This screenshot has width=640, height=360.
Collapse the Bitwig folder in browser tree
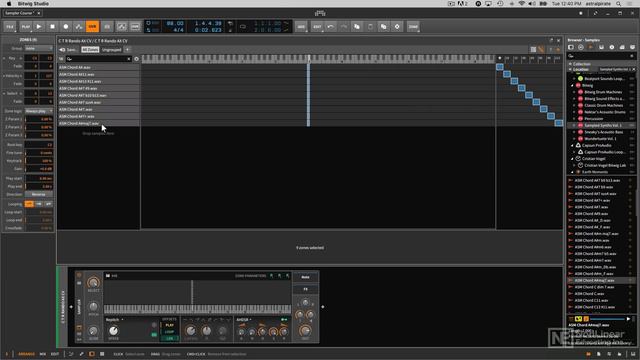pyautogui.click(x=573, y=86)
